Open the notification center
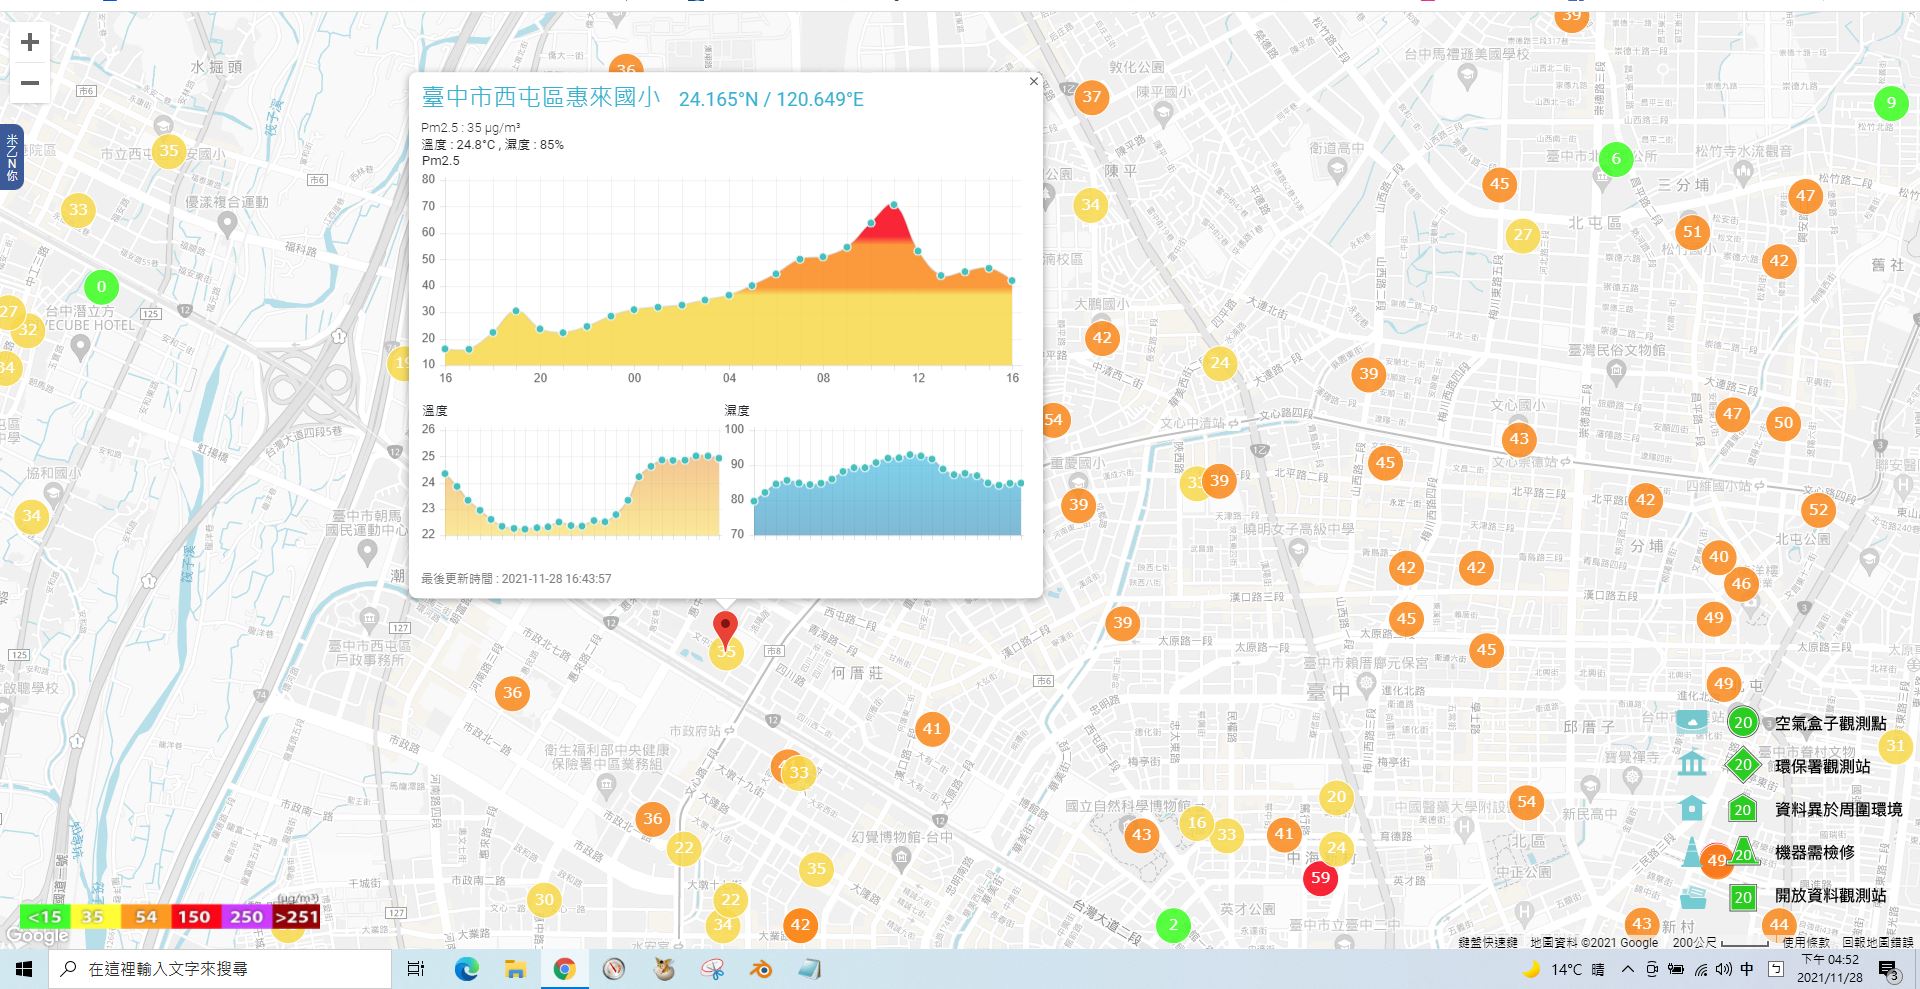 coord(1889,970)
